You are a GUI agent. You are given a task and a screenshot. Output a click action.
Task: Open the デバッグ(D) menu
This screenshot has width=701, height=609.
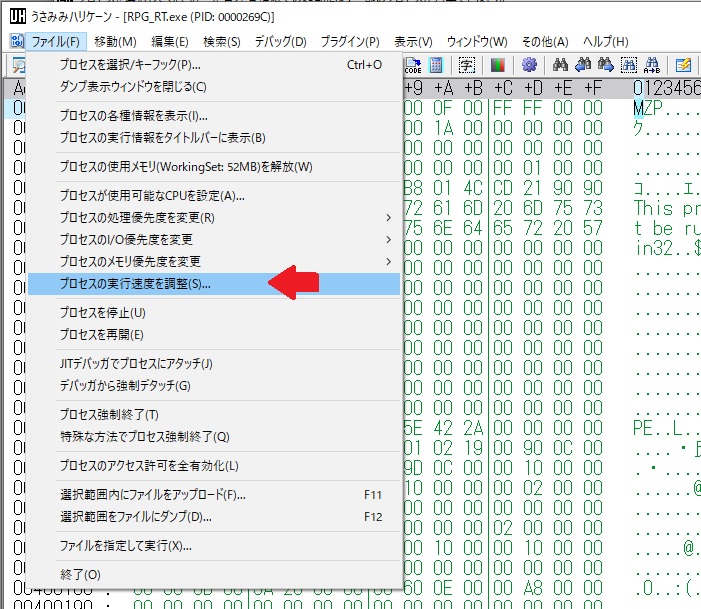tap(280, 41)
